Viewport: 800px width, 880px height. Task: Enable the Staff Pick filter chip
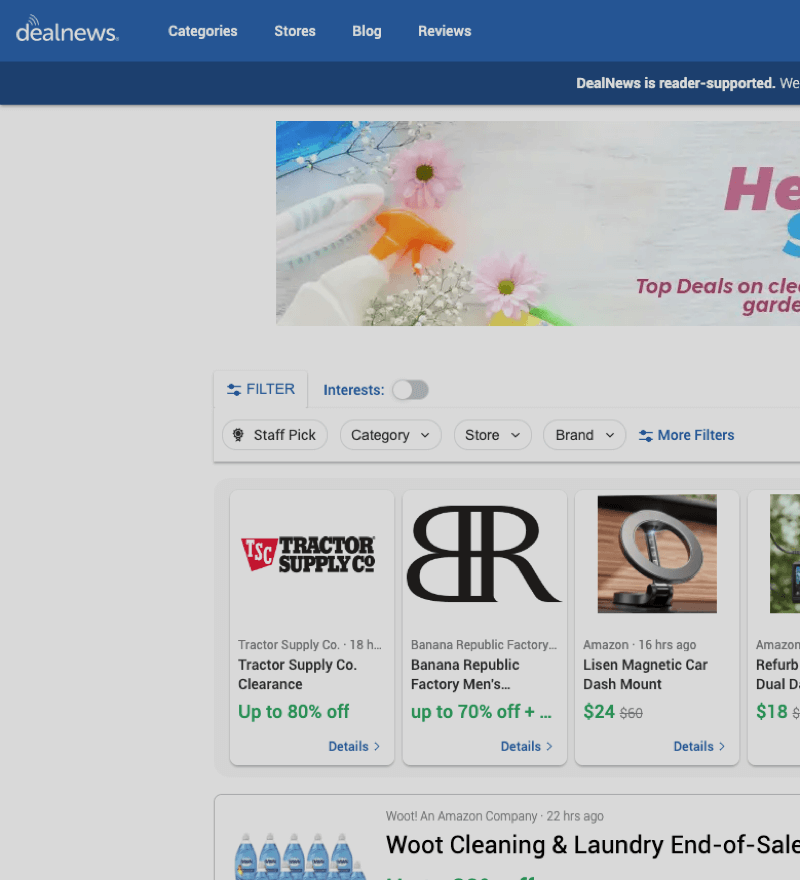pyautogui.click(x=275, y=435)
